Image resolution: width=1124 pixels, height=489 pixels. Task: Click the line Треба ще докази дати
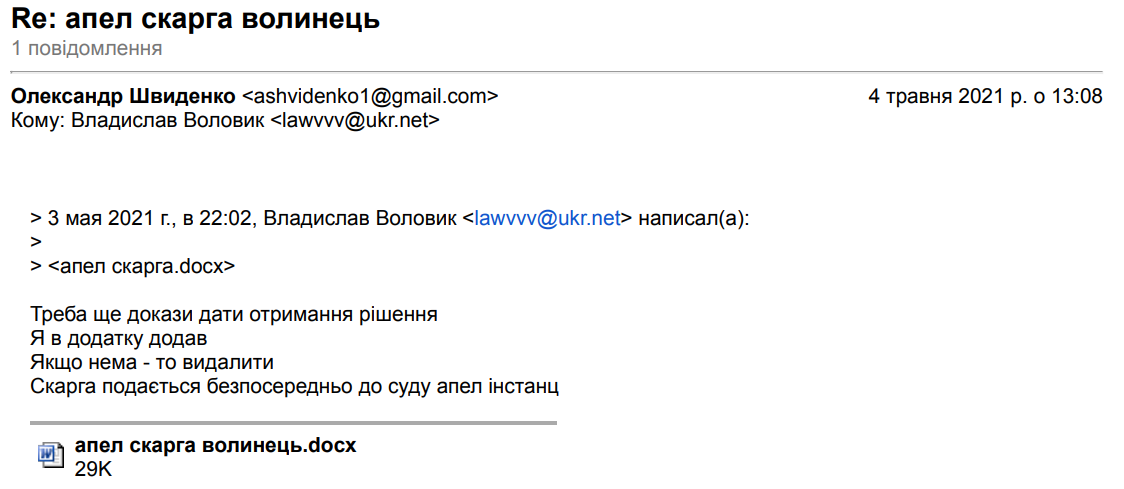[x=234, y=314]
